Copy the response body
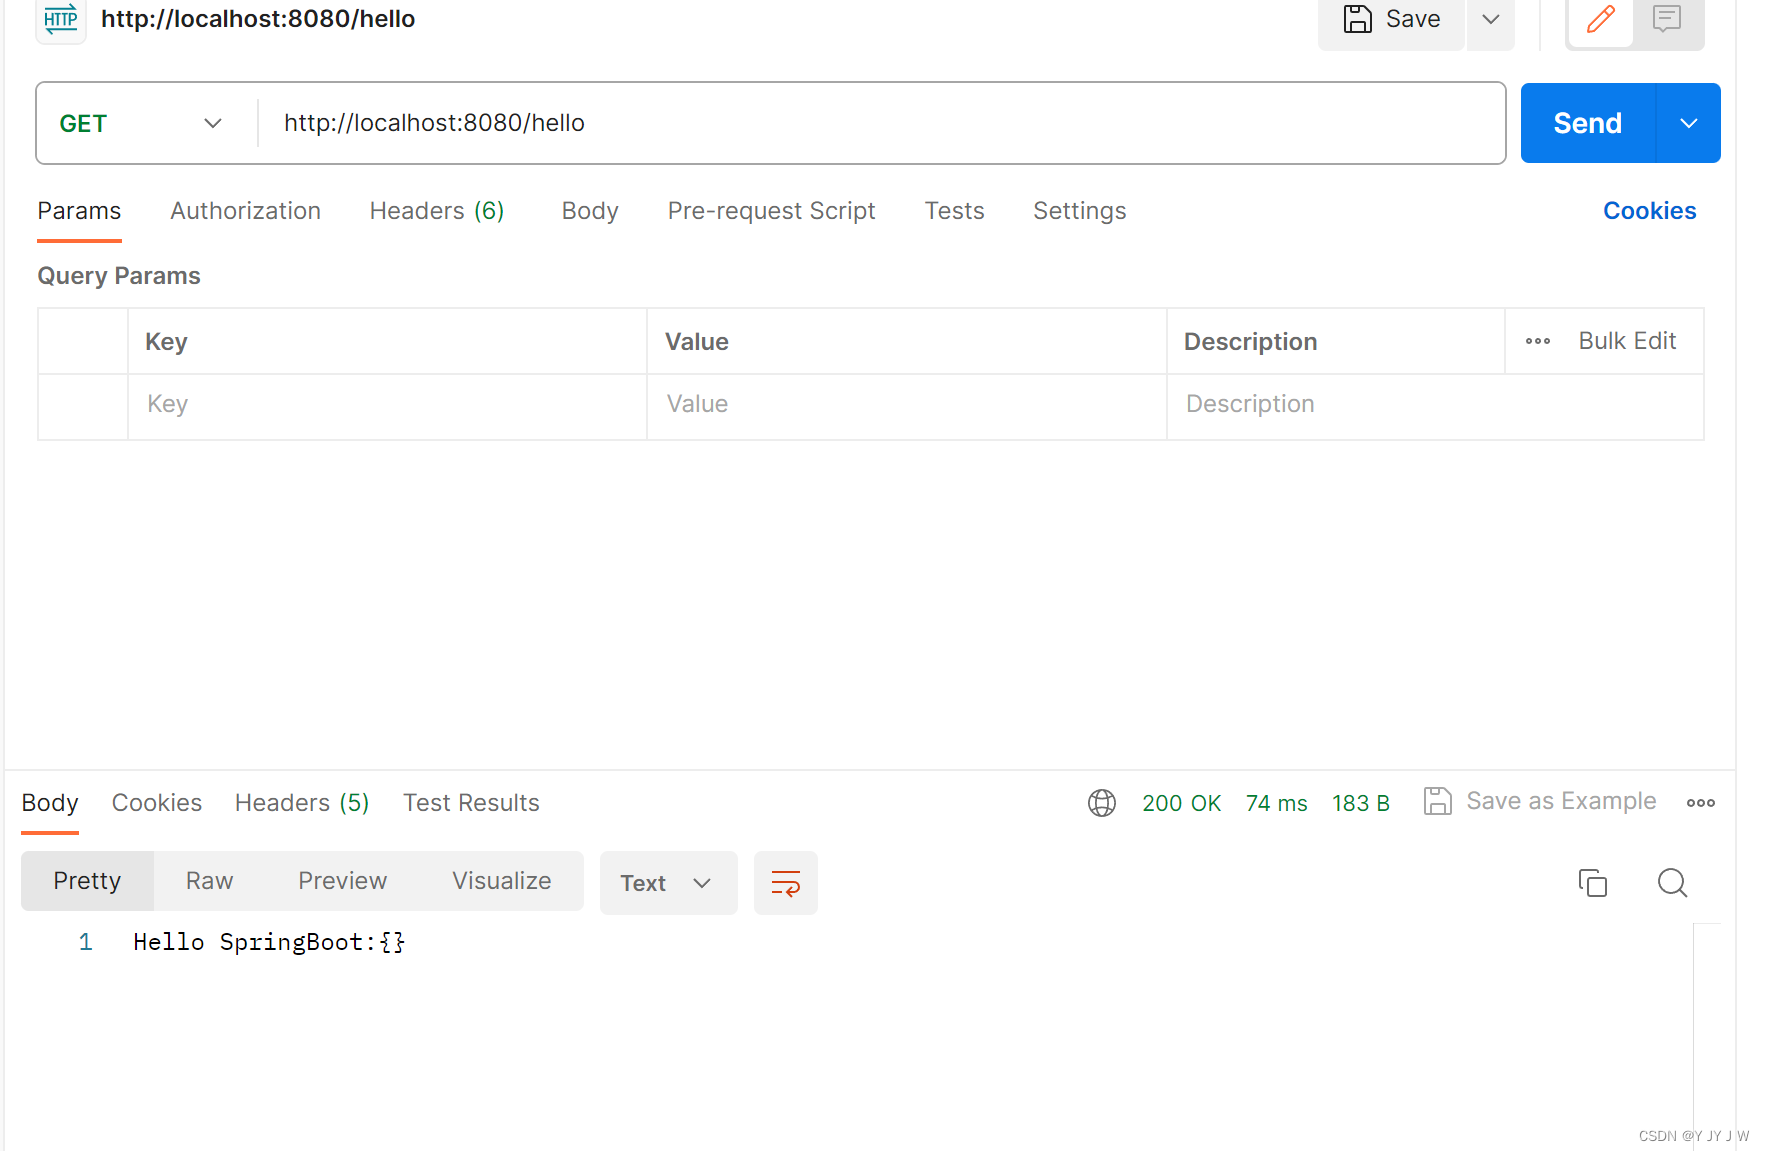This screenshot has height=1151, width=1765. pyautogui.click(x=1593, y=883)
